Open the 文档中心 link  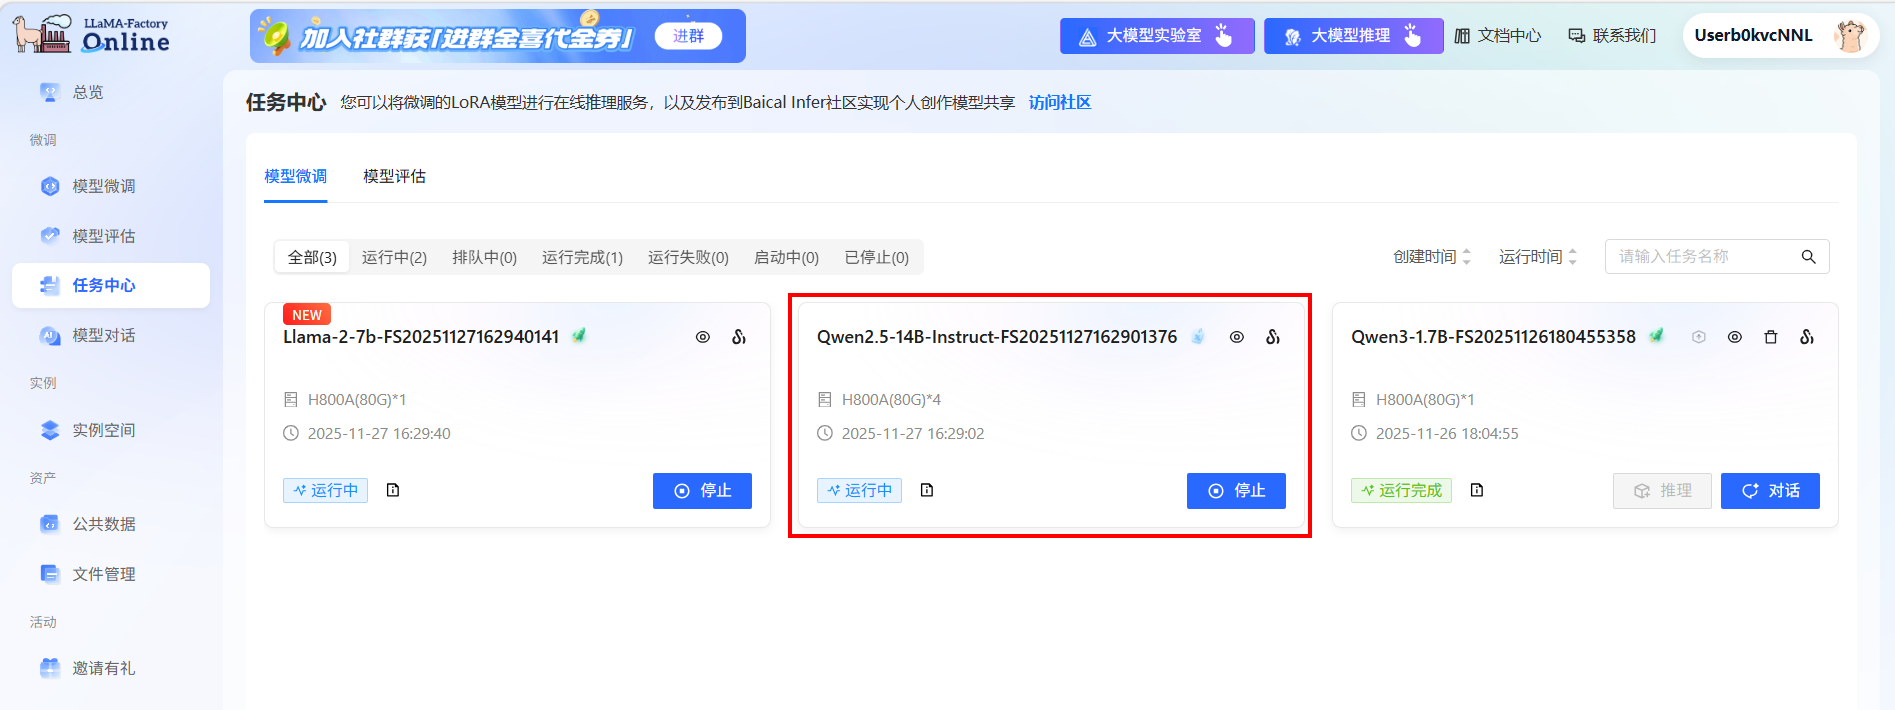pos(1497,36)
